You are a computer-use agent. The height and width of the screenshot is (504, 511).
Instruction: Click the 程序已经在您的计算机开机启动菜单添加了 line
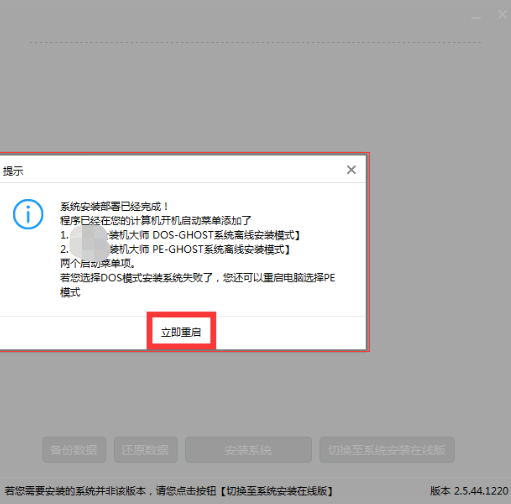click(156, 221)
